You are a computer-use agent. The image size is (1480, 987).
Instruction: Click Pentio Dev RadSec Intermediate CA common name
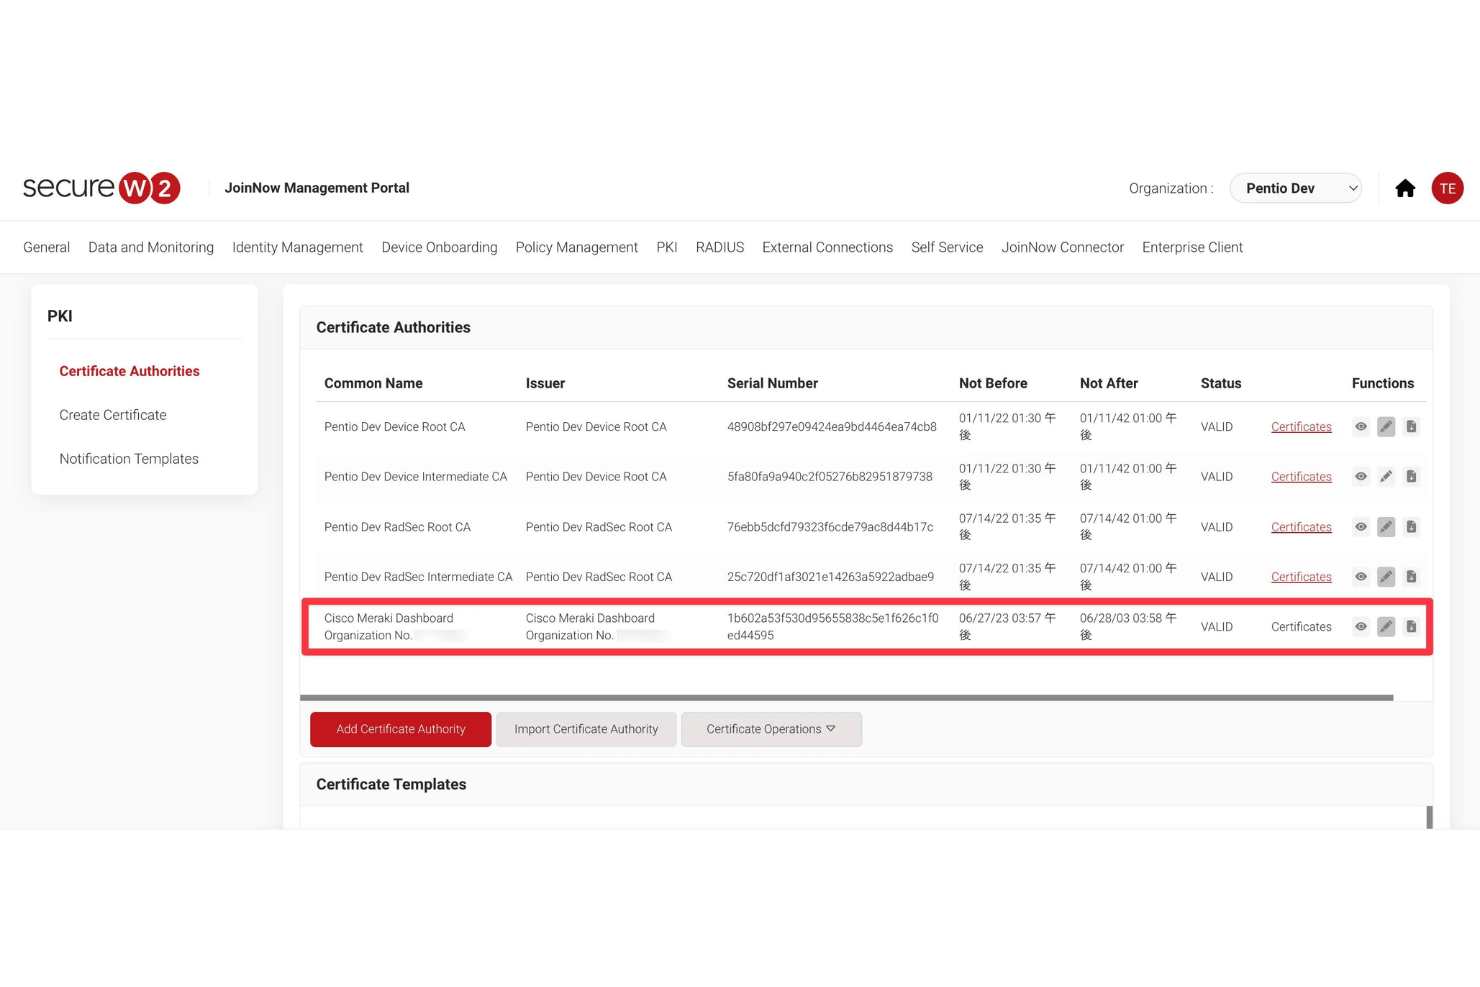click(x=418, y=577)
